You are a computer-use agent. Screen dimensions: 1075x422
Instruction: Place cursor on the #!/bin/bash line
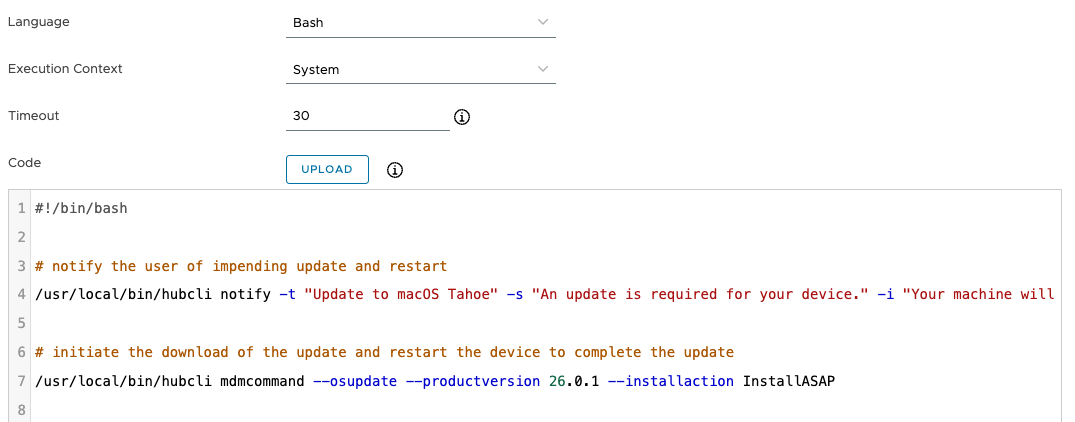[81, 209]
